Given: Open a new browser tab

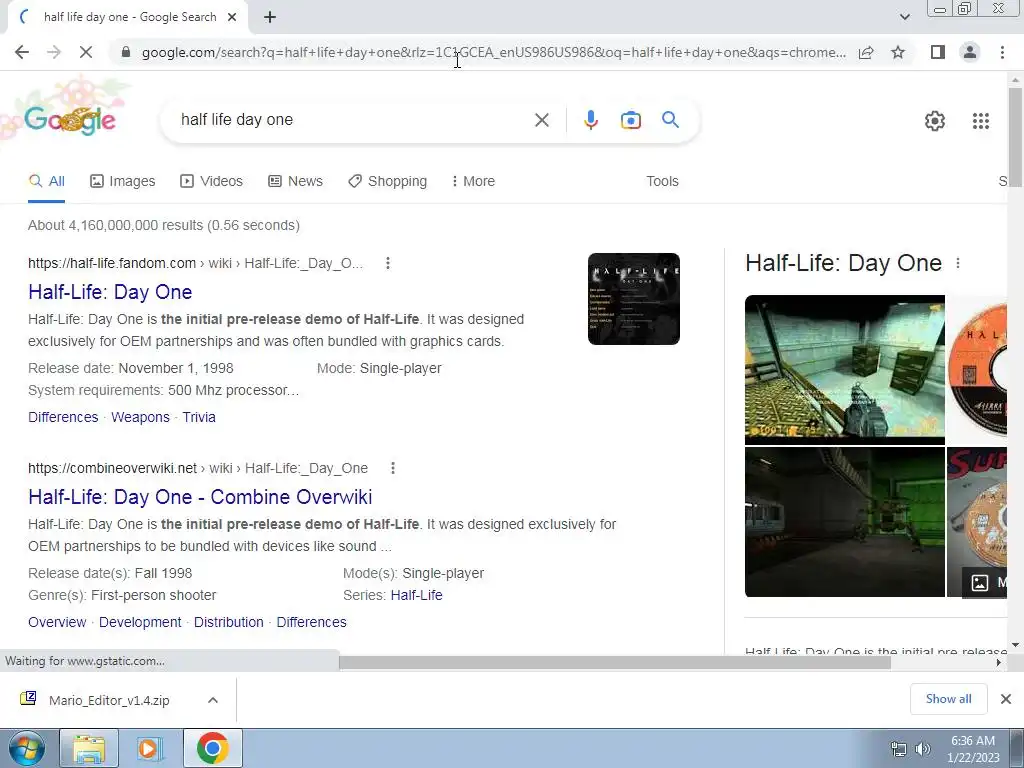Looking at the screenshot, I should coord(270,17).
